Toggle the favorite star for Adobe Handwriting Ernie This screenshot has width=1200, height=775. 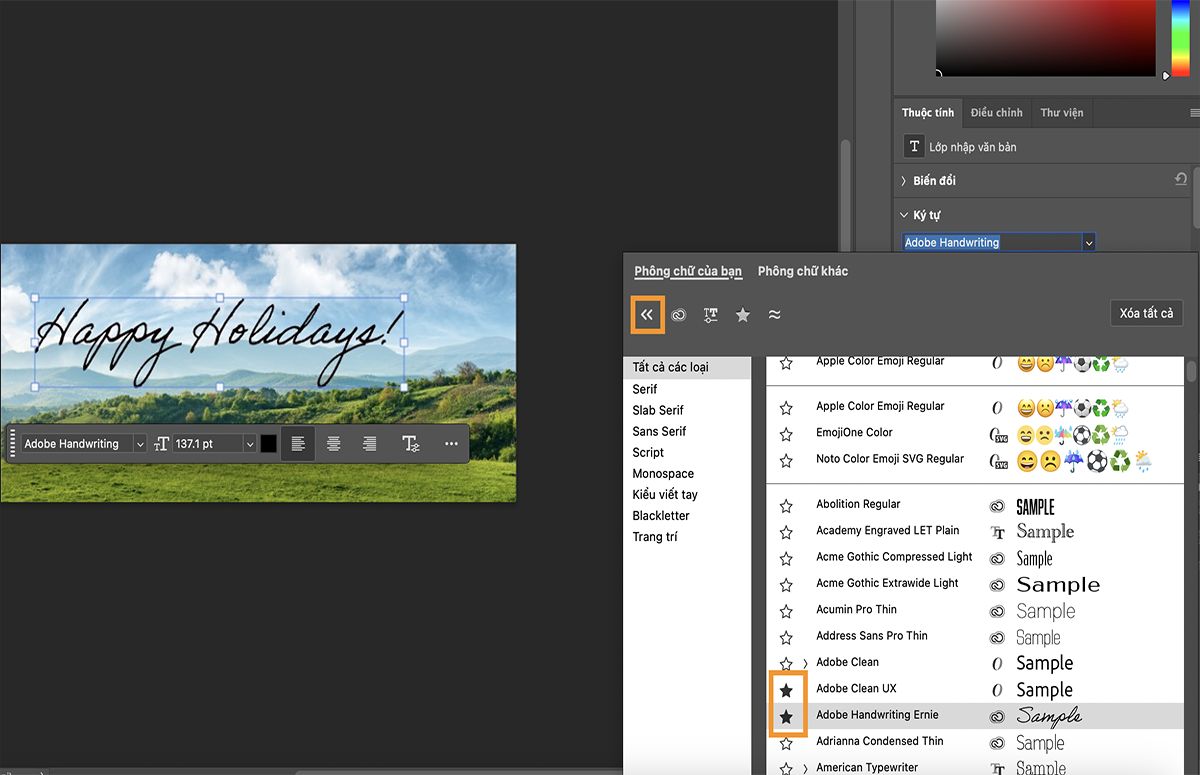pos(788,715)
